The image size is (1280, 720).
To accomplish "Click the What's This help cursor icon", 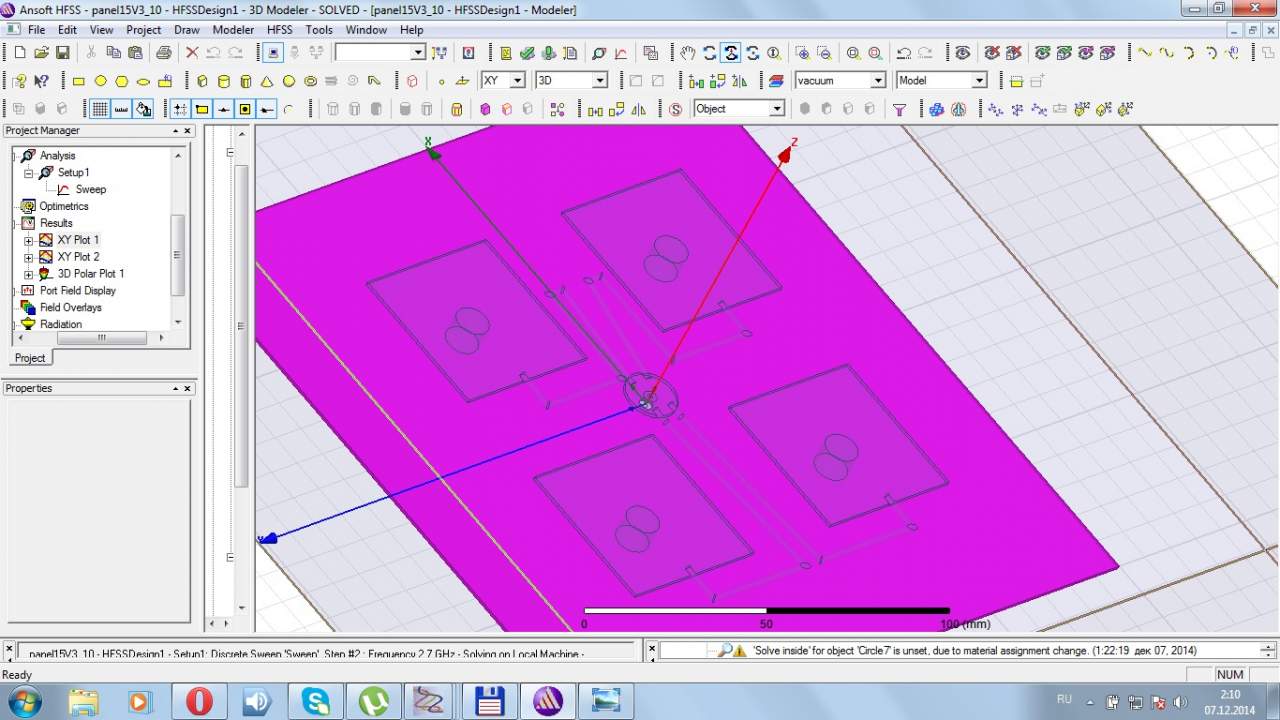I will point(41,81).
